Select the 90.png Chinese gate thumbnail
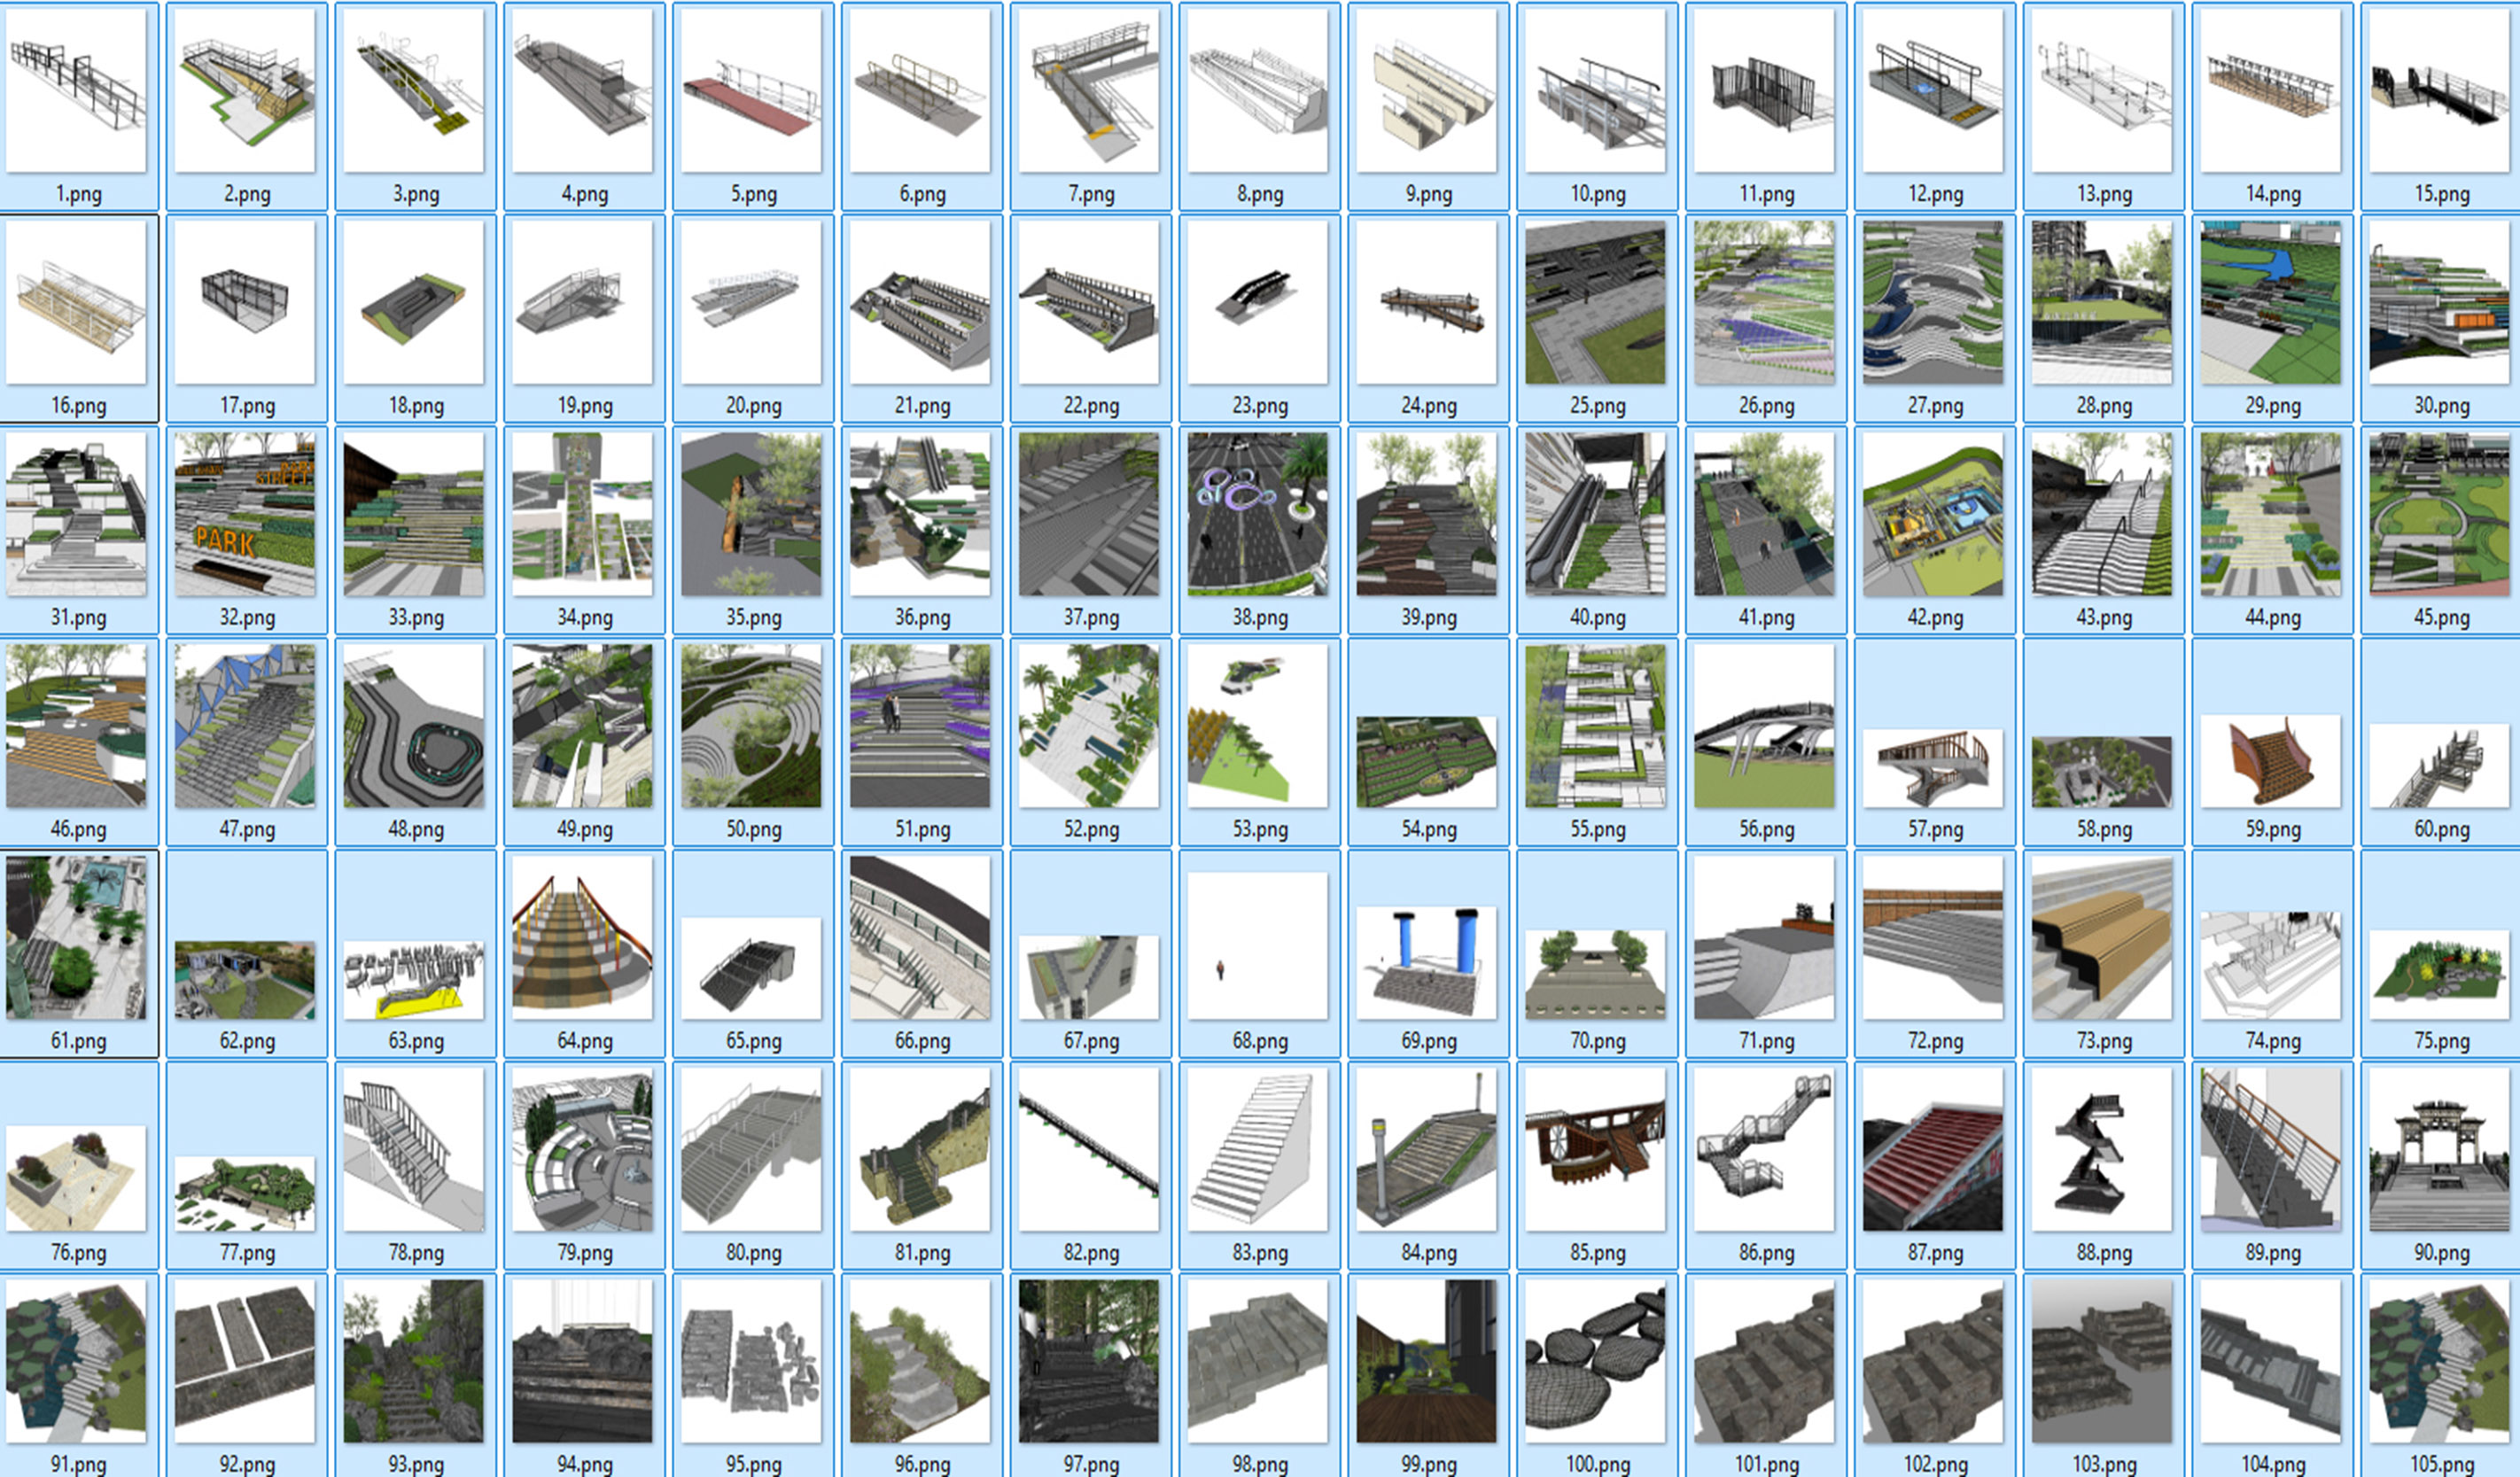Screen dimensions: 2520x1477 tap(2440, 1149)
